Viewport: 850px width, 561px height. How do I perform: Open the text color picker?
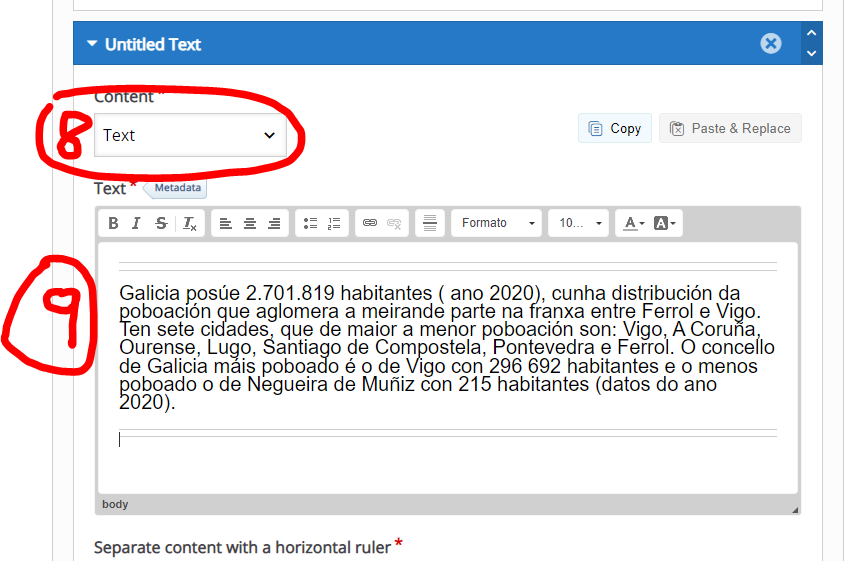[632, 223]
